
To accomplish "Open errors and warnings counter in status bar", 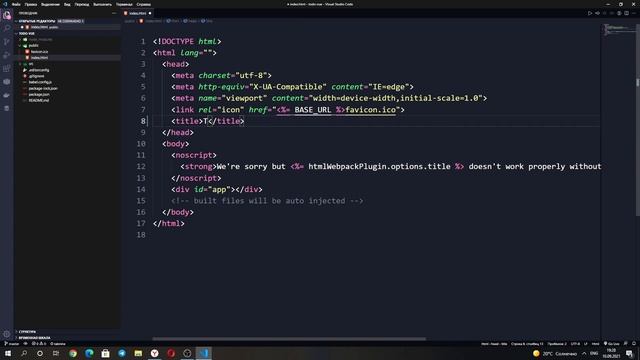I will [39, 344].
